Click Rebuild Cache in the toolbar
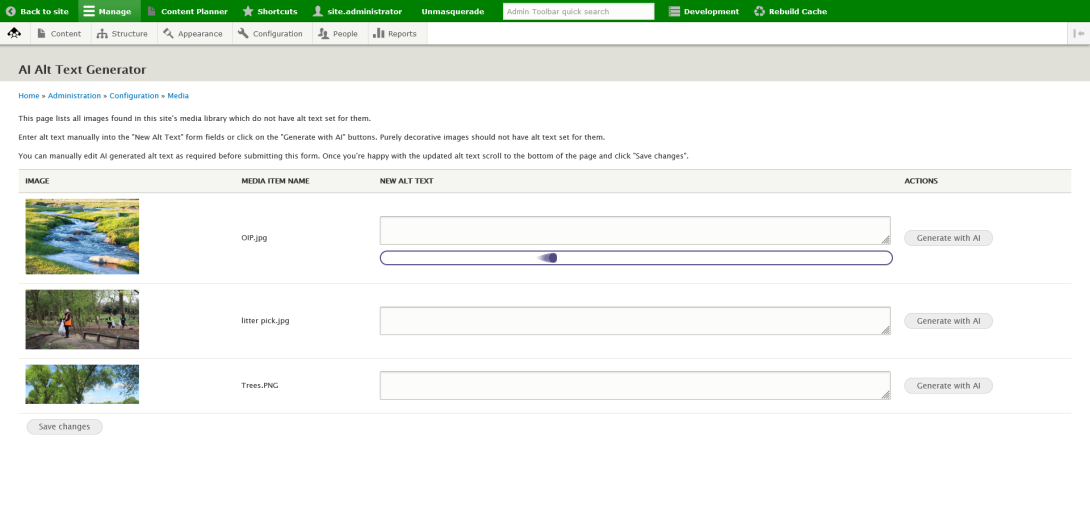 pyautogui.click(x=790, y=11)
